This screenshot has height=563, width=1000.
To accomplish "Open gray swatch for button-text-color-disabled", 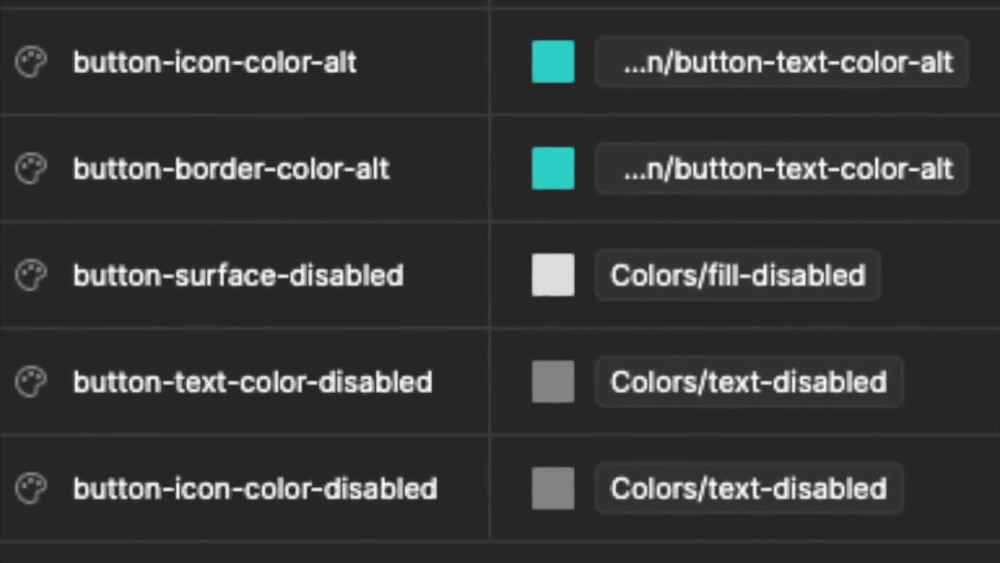I will (553, 381).
